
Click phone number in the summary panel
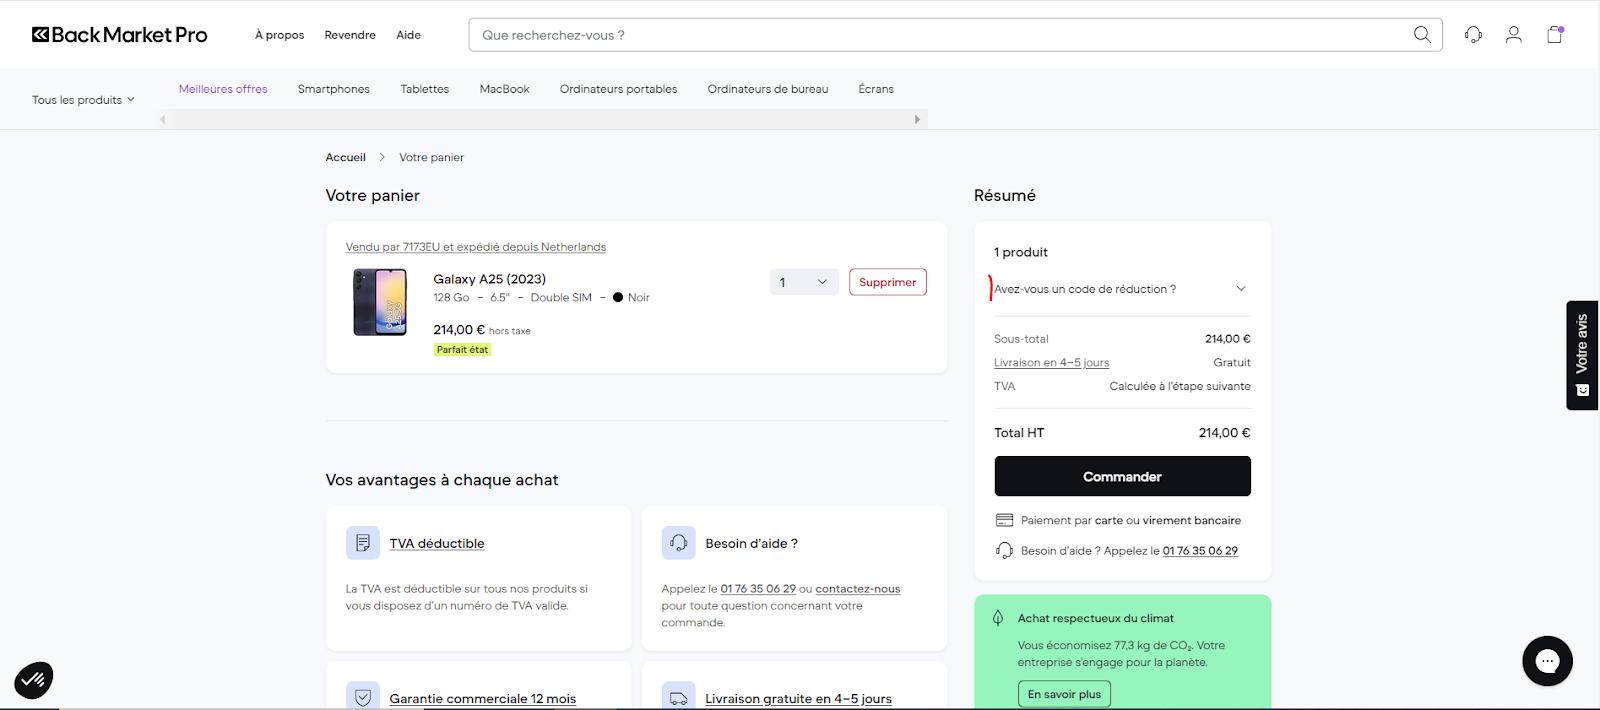(1200, 551)
